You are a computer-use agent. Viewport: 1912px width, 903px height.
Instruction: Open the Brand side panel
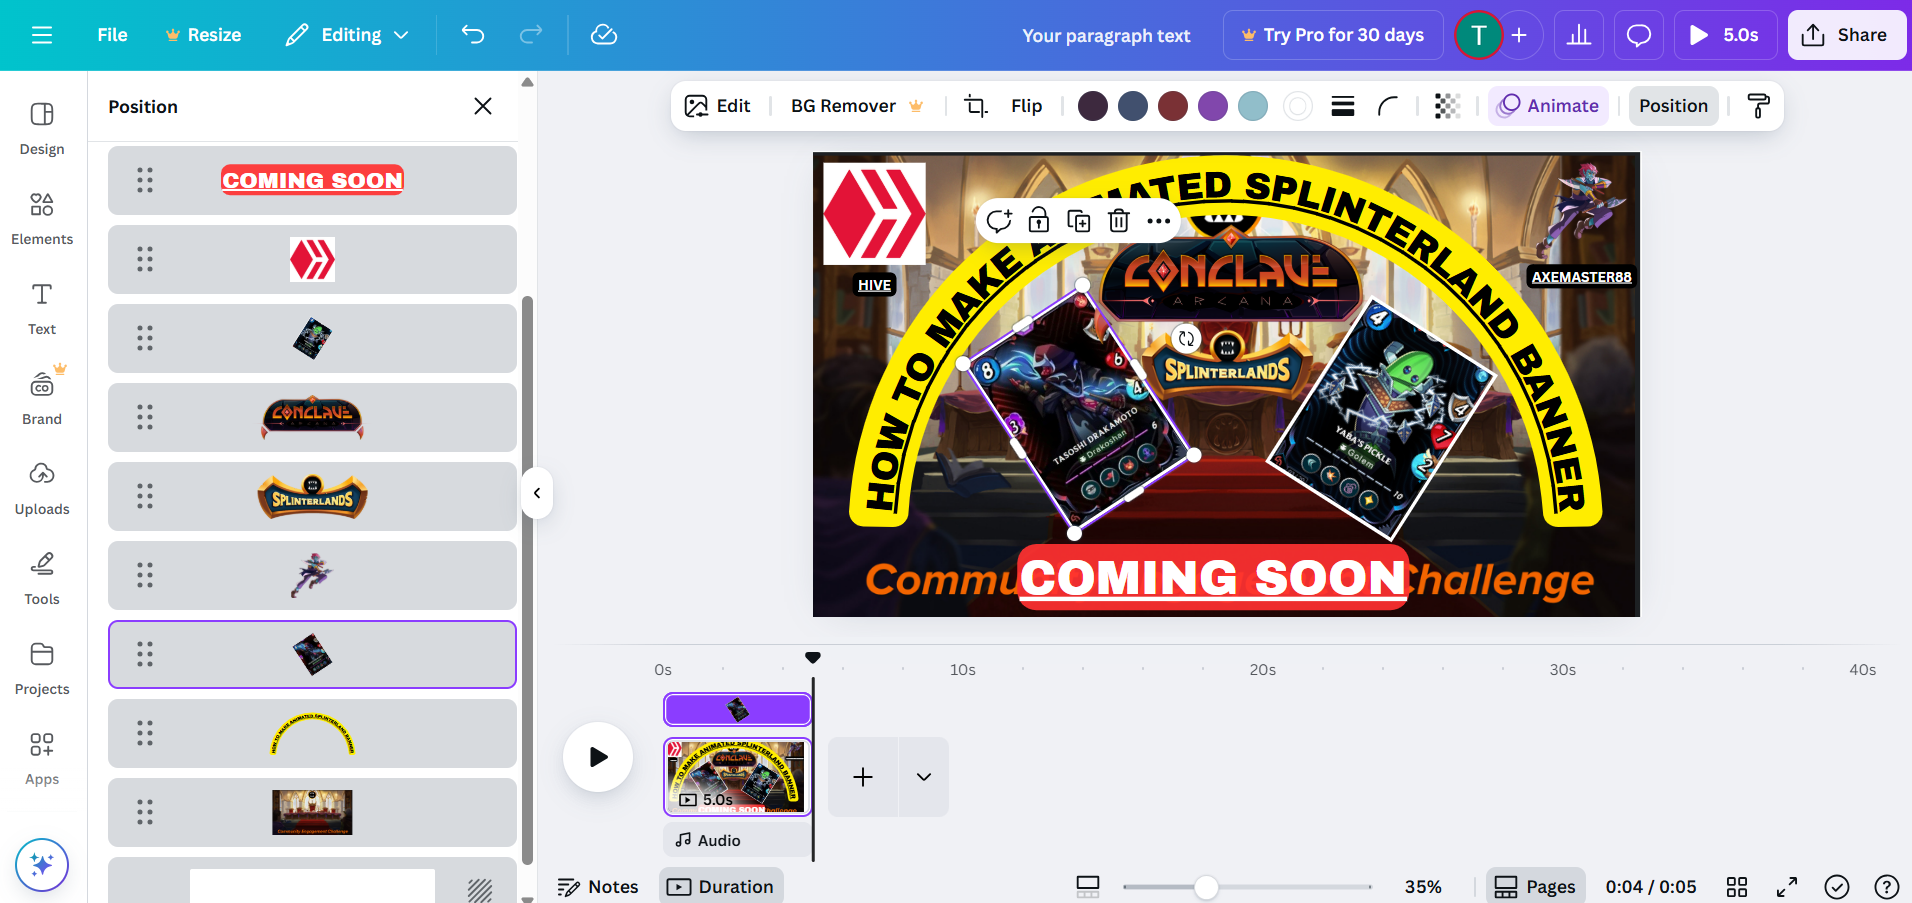(42, 398)
